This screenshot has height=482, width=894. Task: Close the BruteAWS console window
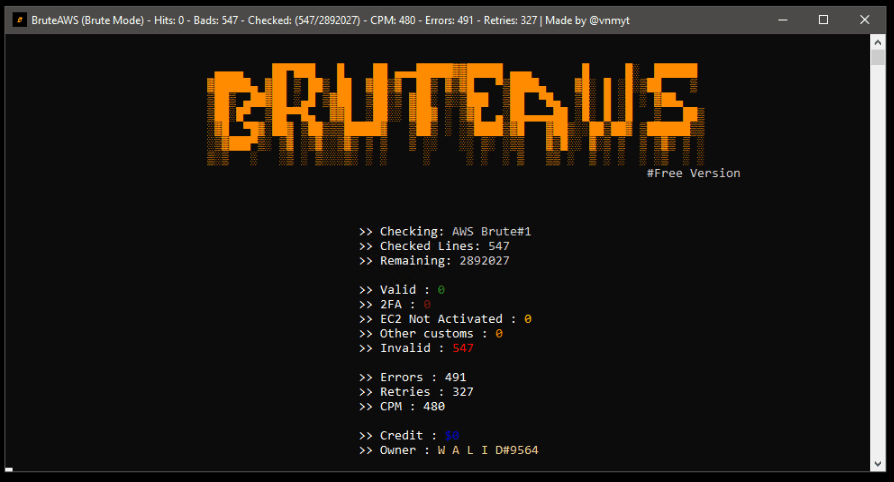pos(868,20)
